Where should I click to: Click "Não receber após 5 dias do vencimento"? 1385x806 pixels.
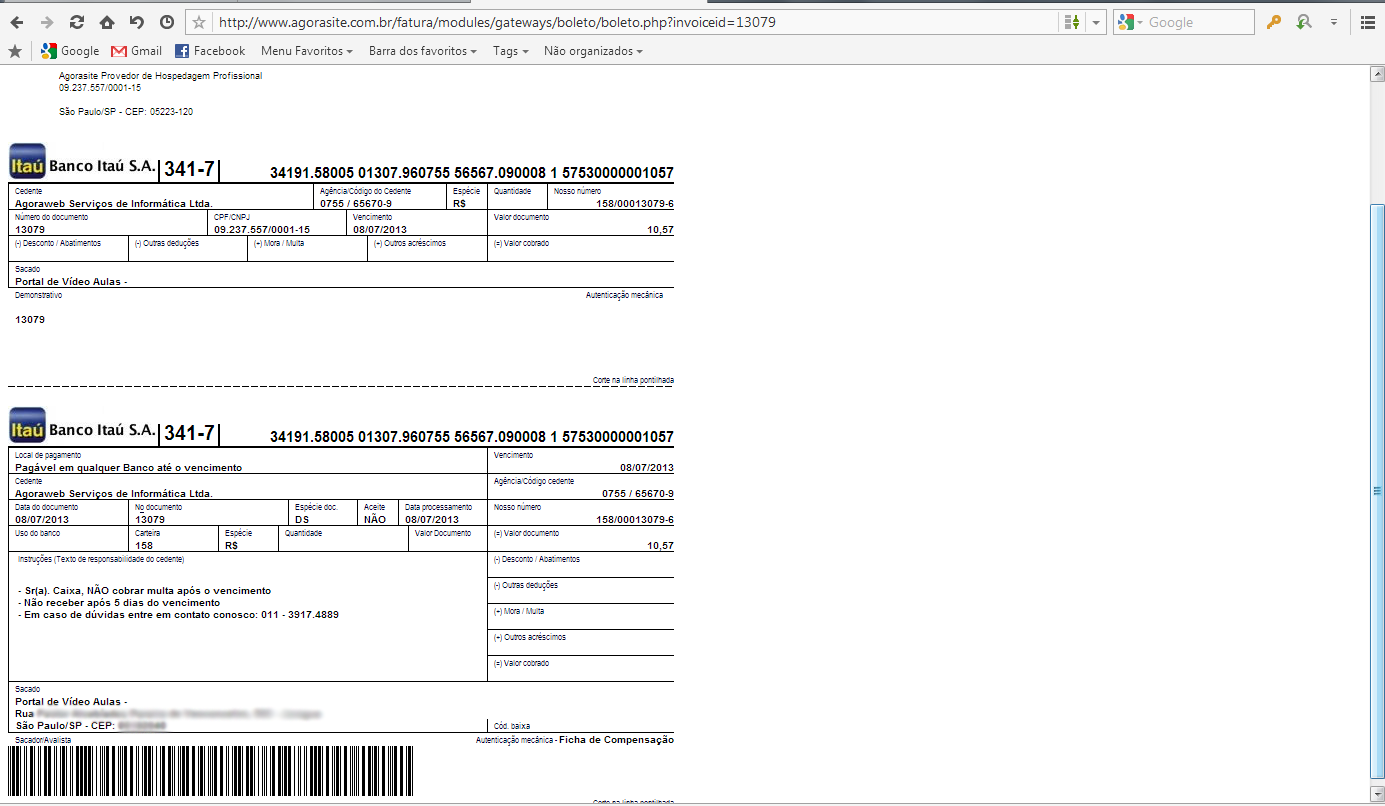(119, 603)
